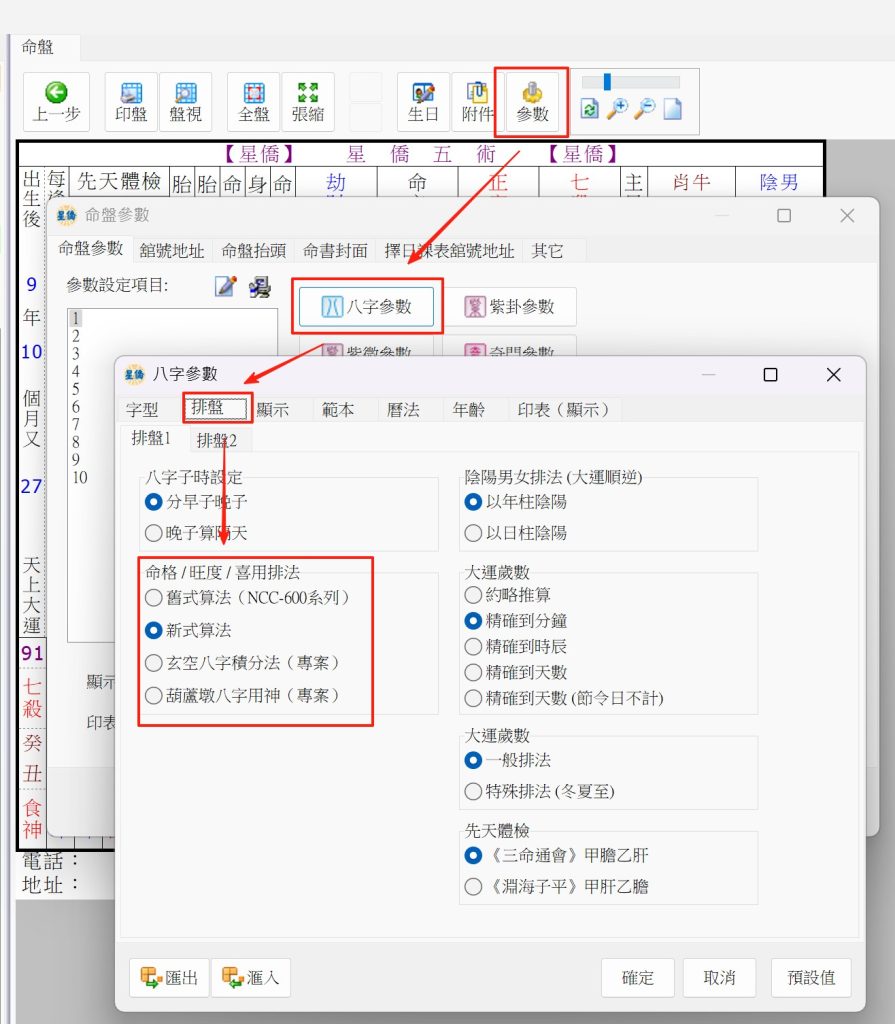This screenshot has height=1024, width=895.
Task: Click the 上一步 back arrow button
Action: click(x=56, y=102)
